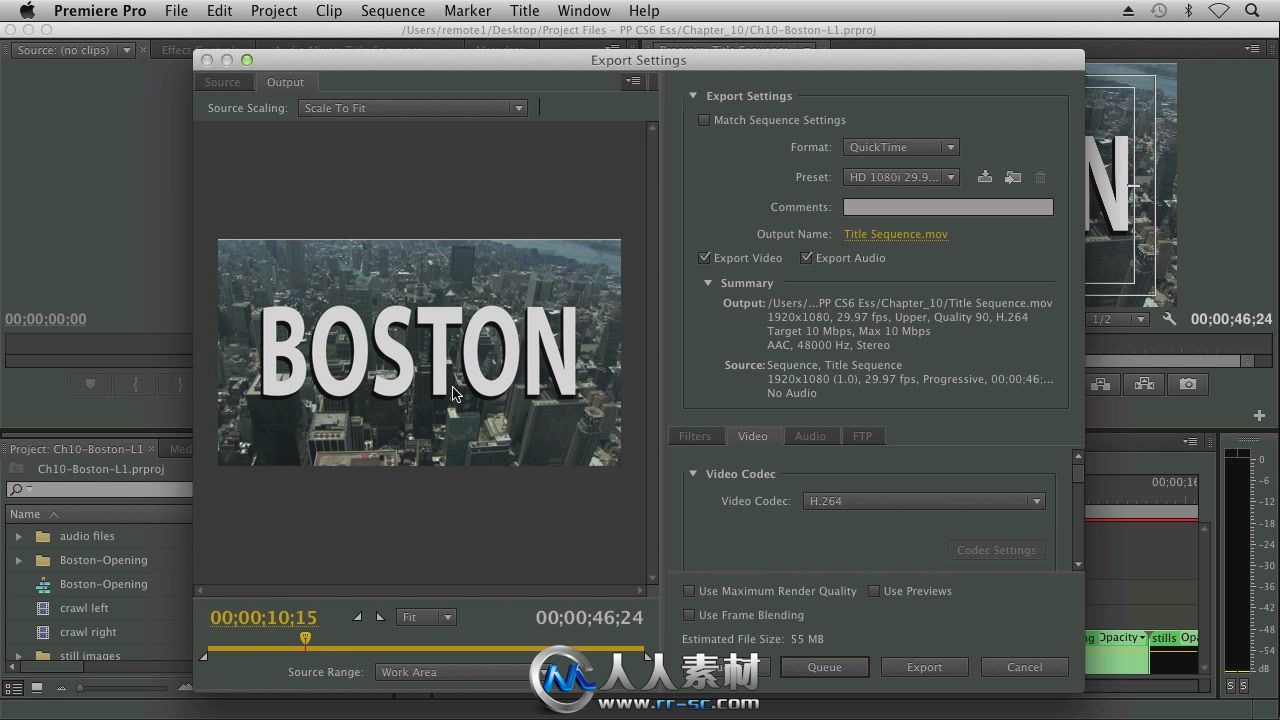The image size is (1280, 720).
Task: Open the Fit zoom level dropdown
Action: click(426, 617)
